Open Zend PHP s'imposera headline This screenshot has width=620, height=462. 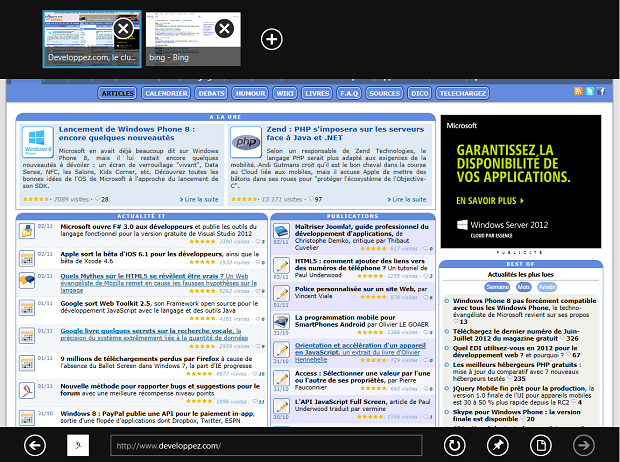coord(345,133)
